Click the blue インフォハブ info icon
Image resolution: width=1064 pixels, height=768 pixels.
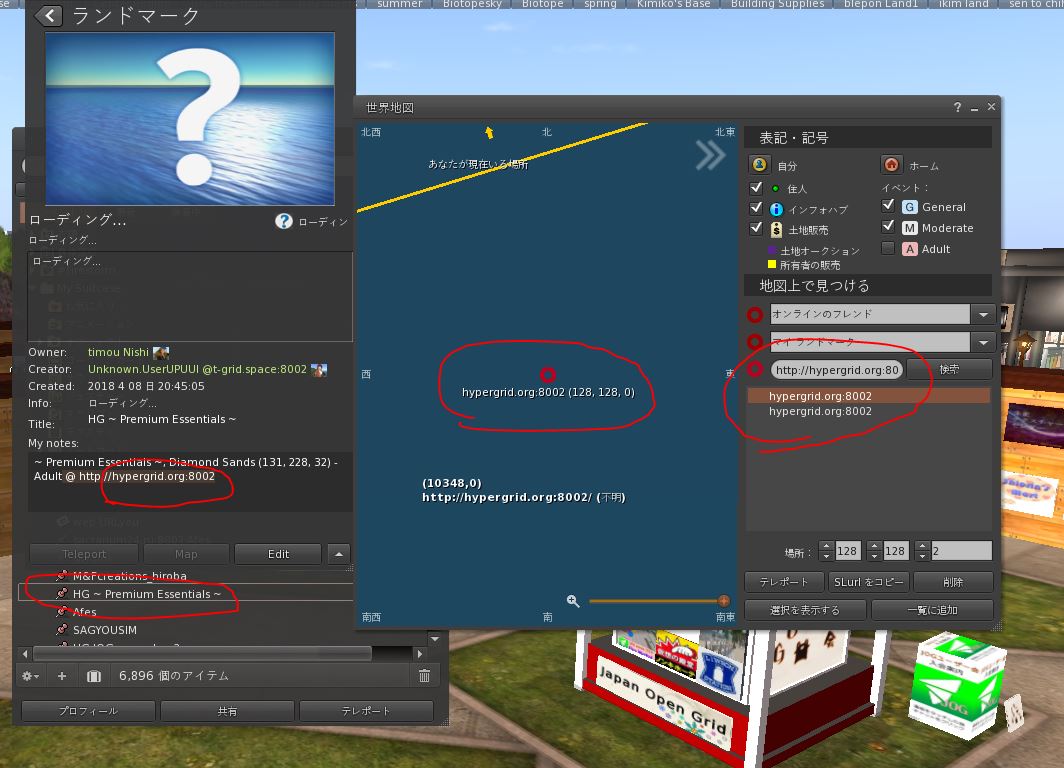point(776,210)
